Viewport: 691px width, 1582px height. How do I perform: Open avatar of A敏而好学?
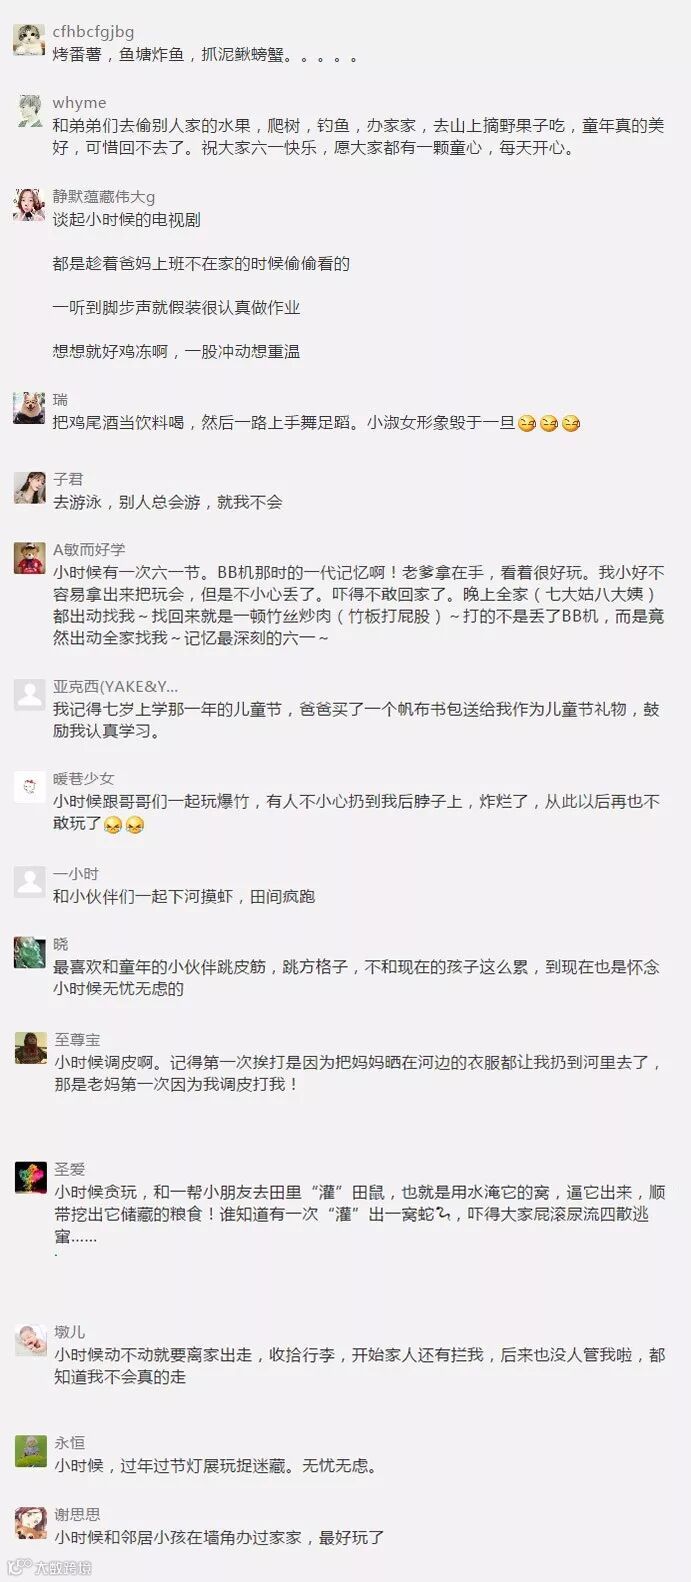click(x=29, y=558)
